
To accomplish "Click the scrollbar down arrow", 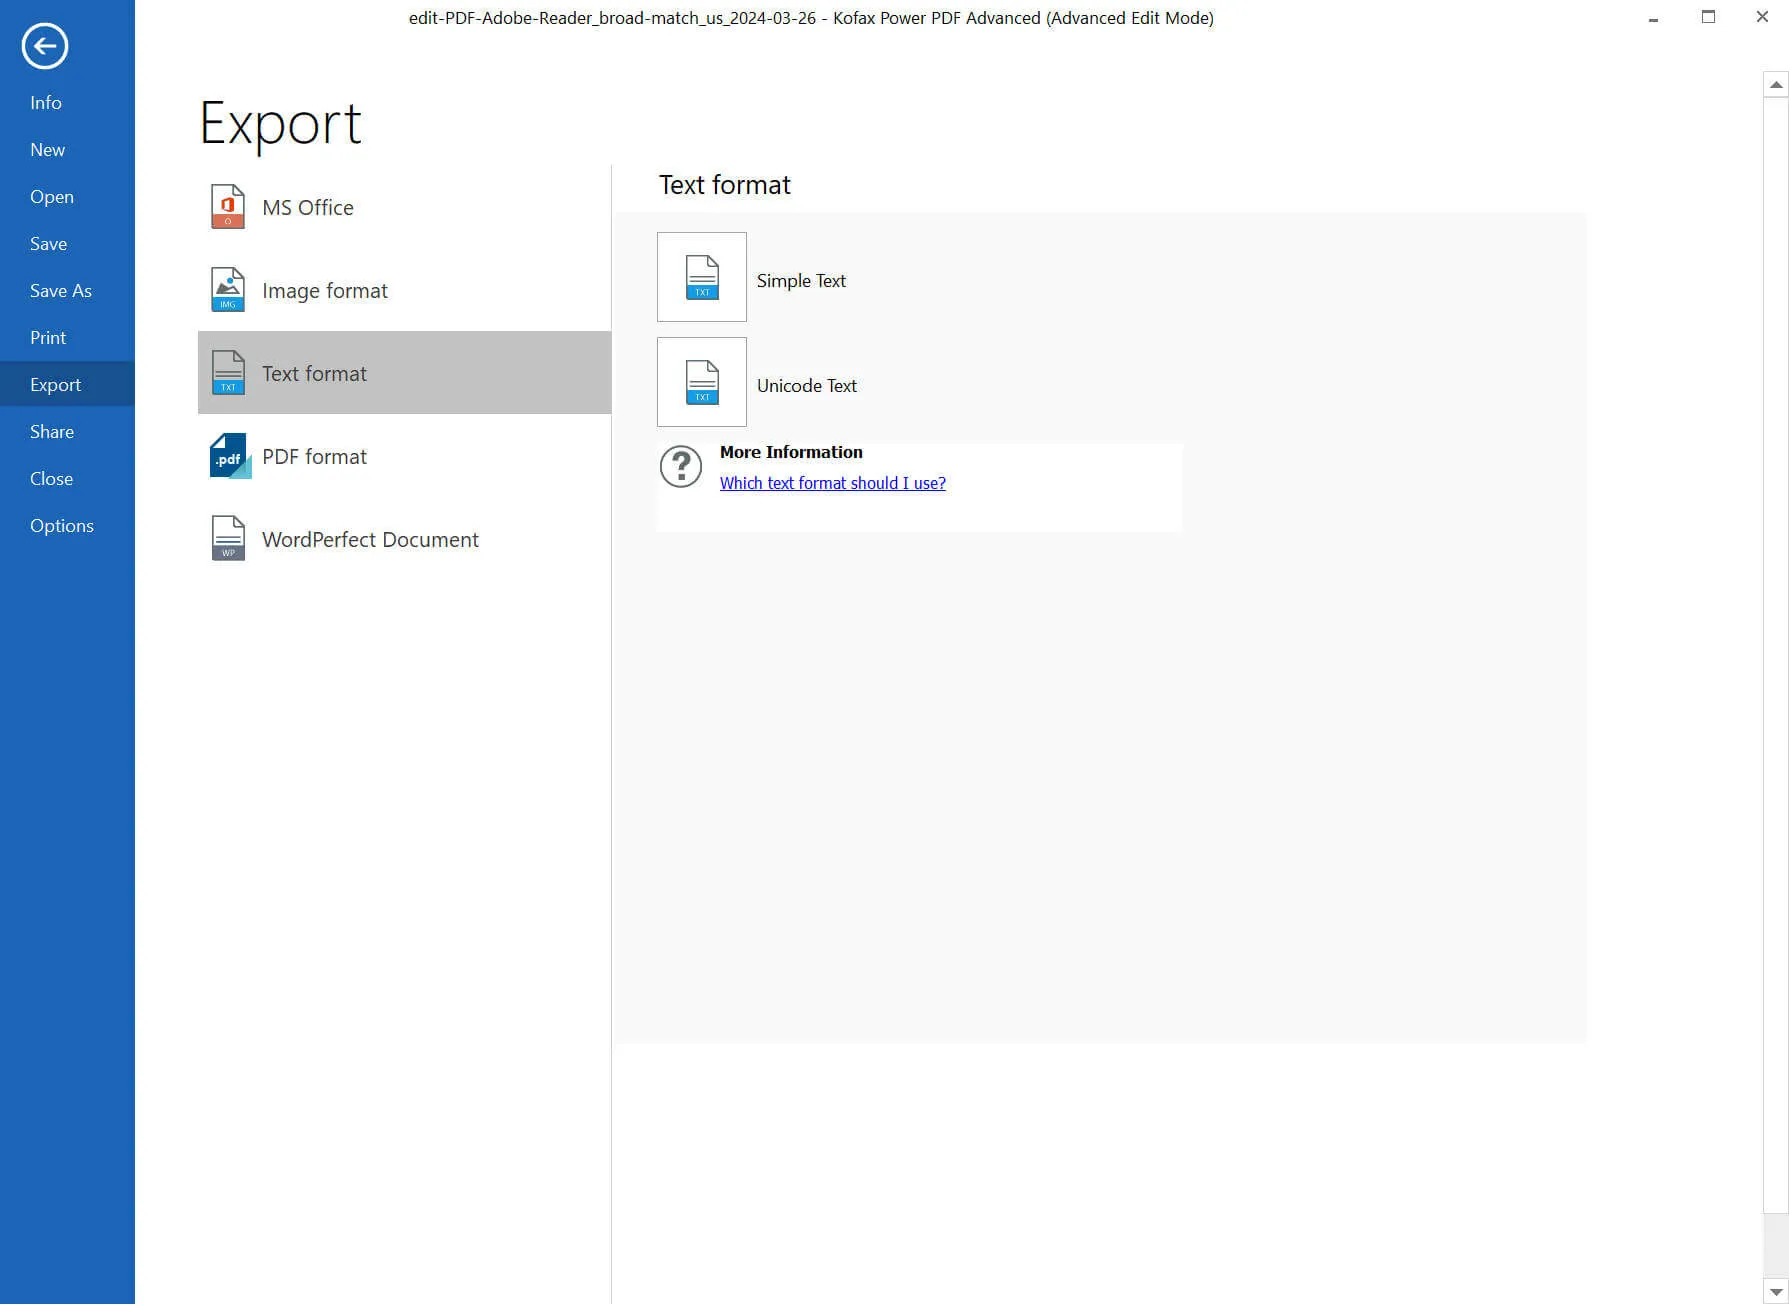I will click(x=1775, y=1292).
